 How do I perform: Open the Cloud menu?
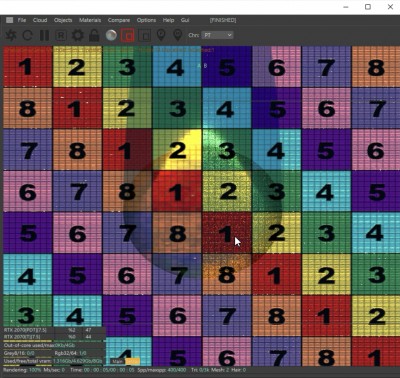40,20
